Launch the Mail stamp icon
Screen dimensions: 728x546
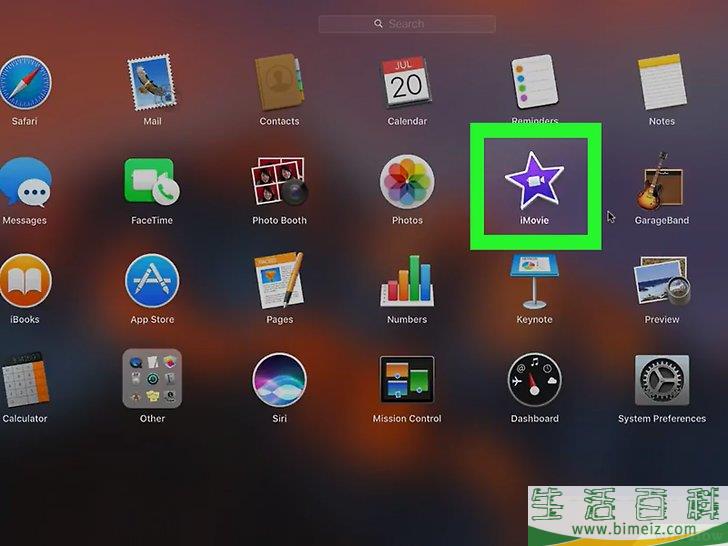(152, 82)
